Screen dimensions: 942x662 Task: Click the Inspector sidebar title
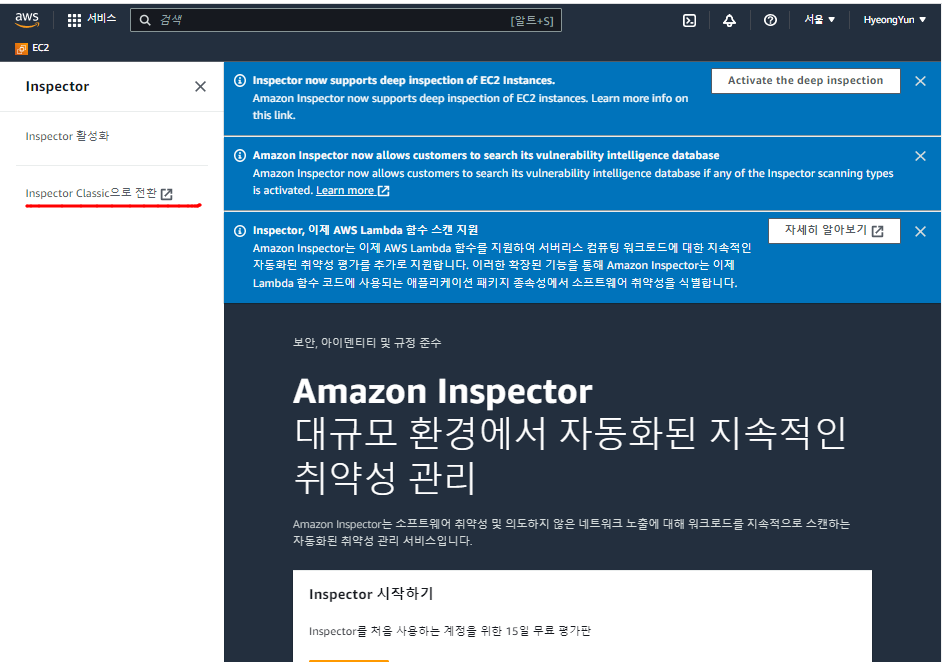pos(57,87)
